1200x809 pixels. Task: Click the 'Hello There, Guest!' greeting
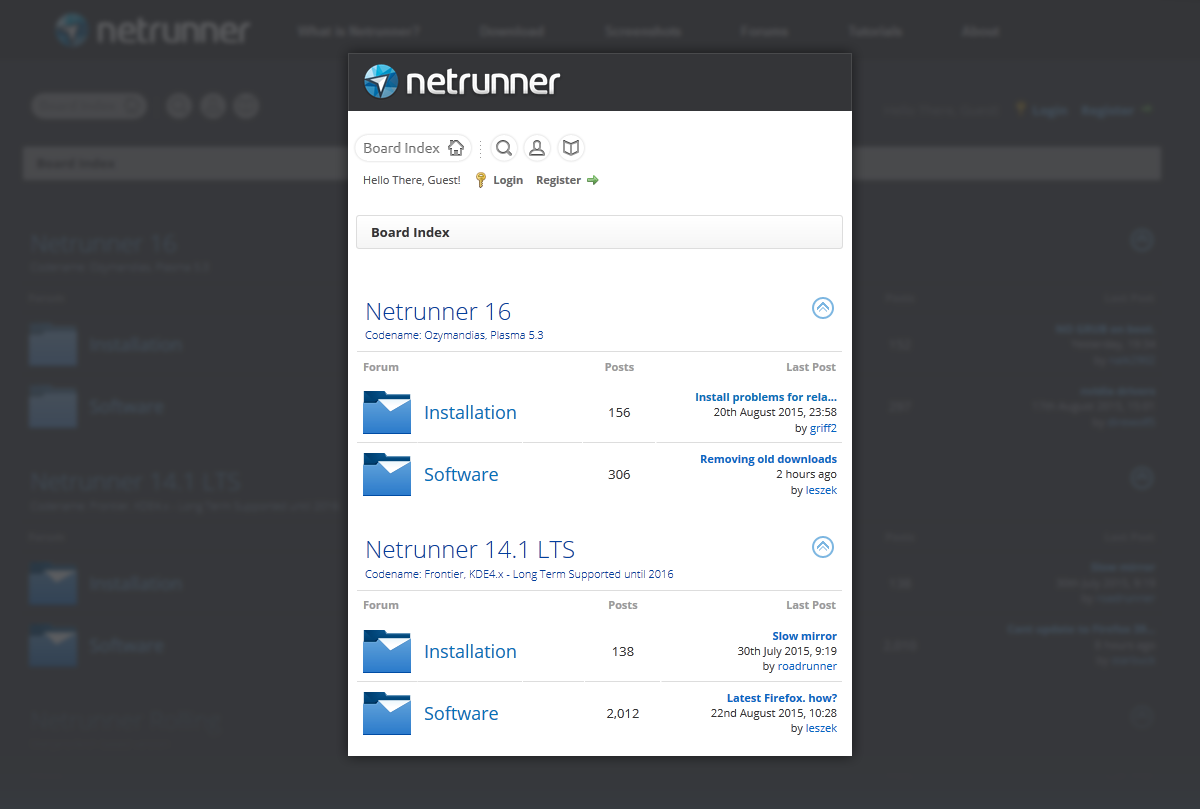(412, 180)
